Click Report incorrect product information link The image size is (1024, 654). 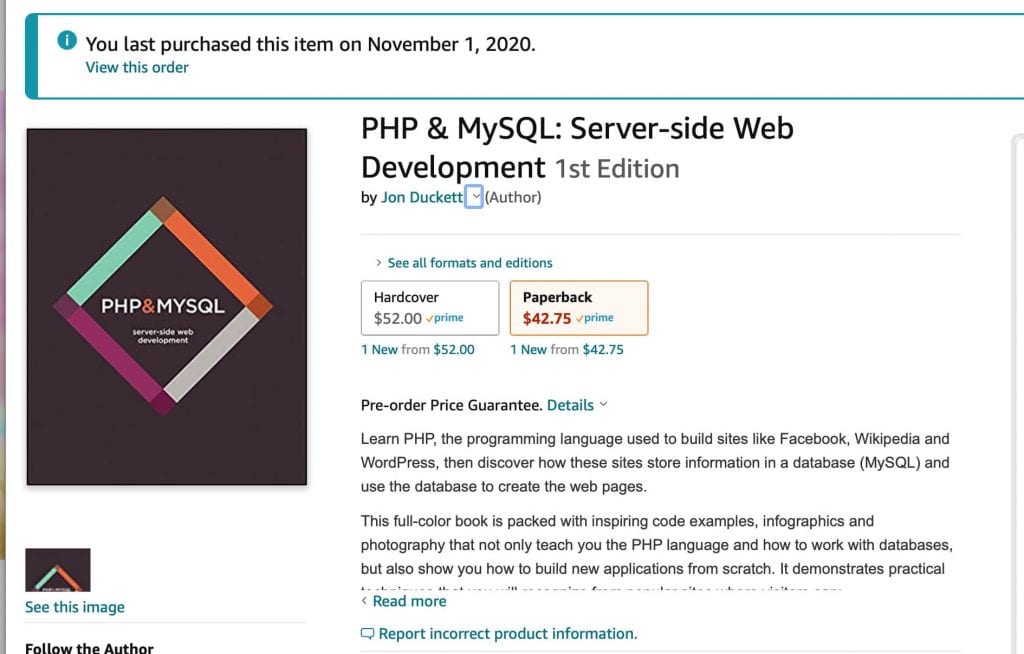pos(508,634)
